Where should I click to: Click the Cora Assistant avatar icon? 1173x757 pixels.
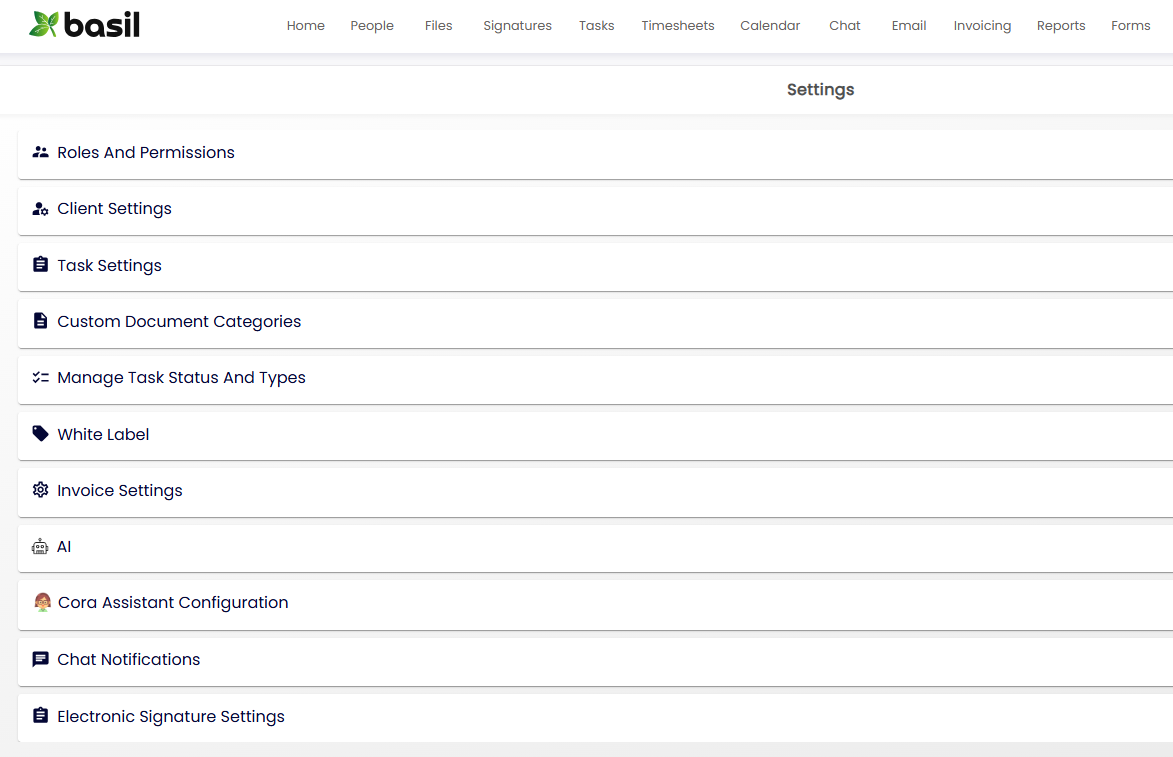[42, 603]
